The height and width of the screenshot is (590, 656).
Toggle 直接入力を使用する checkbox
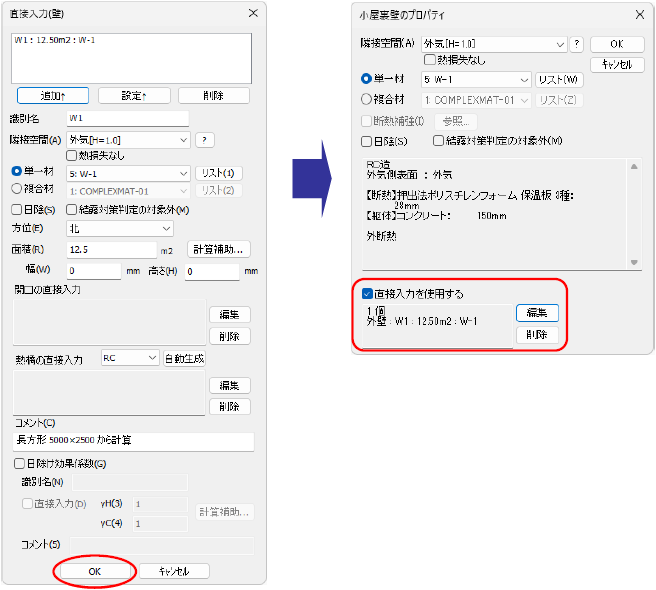367,294
